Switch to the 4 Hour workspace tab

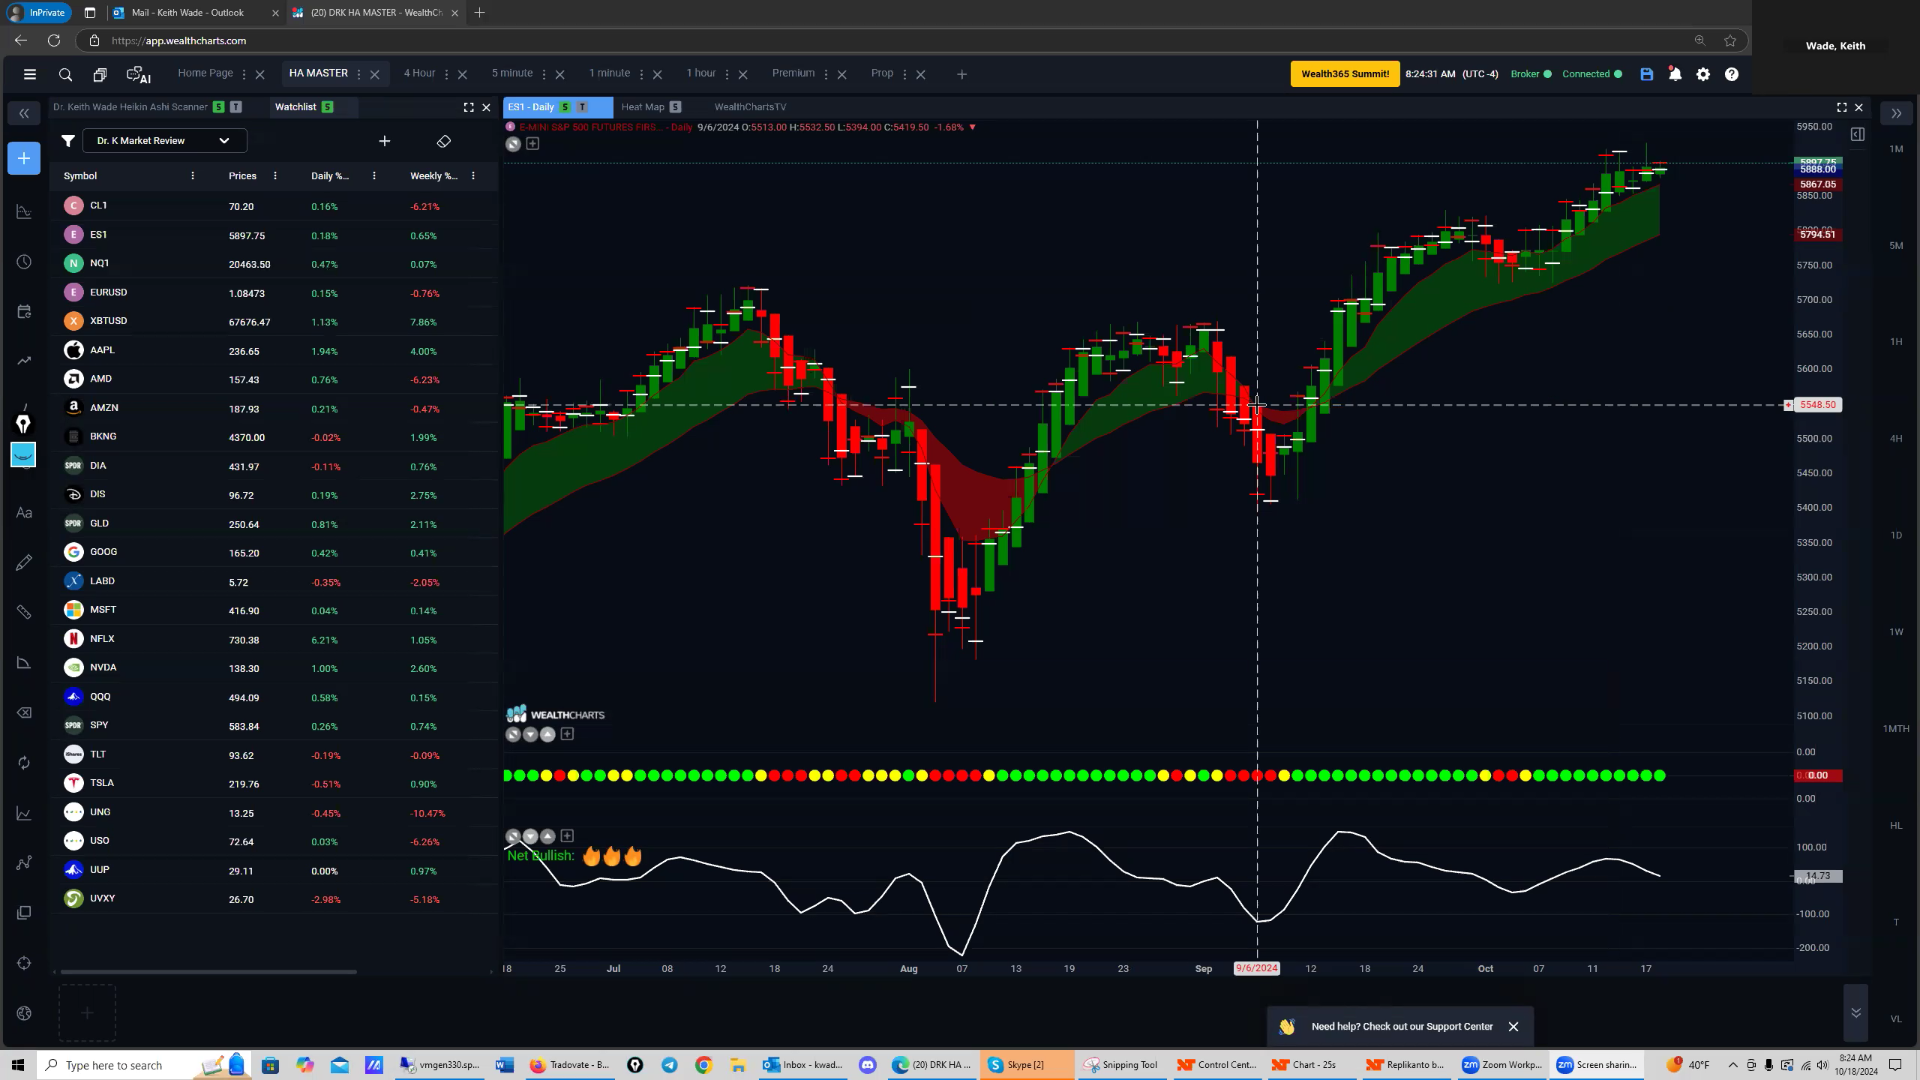419,73
